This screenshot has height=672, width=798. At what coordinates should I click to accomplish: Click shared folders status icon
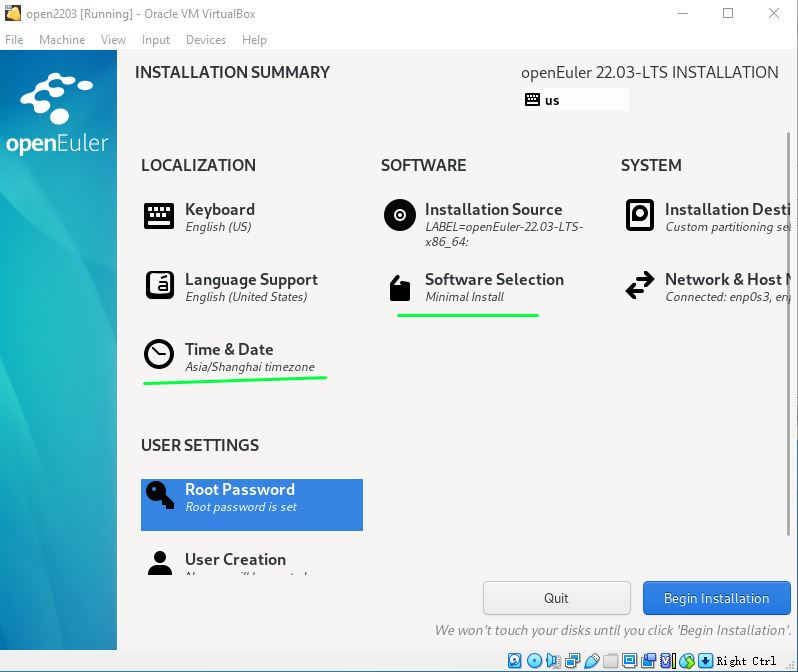(x=610, y=661)
